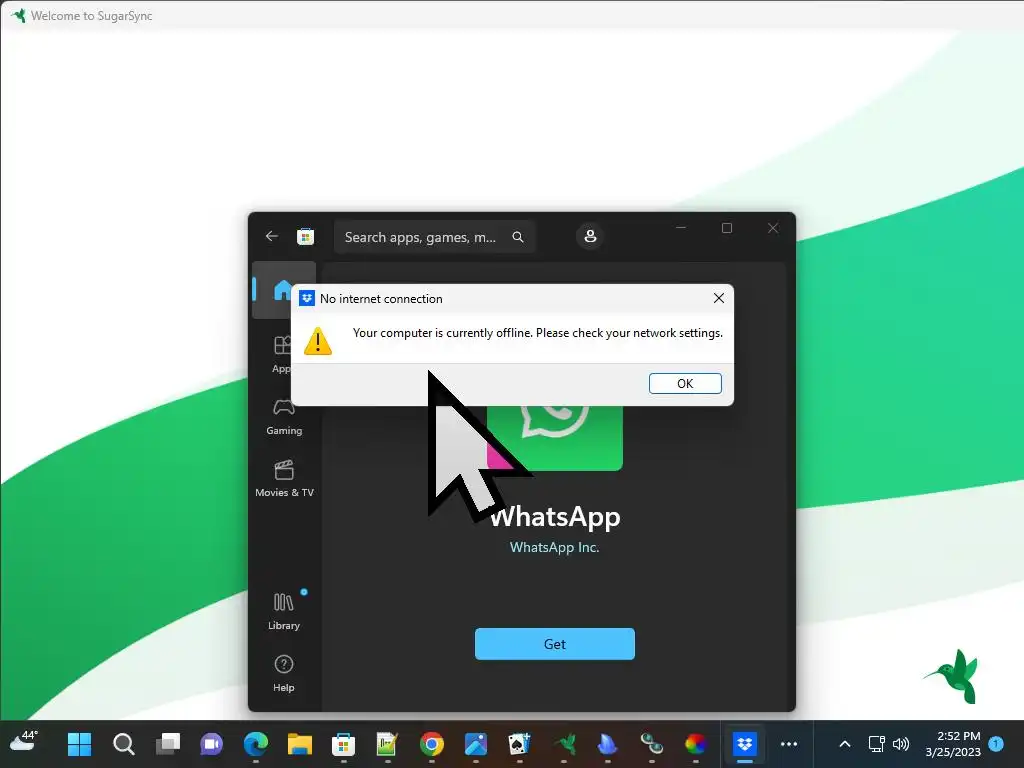The height and width of the screenshot is (768, 1024).
Task: Click the blue crystal taskbar icon
Action: (607, 744)
